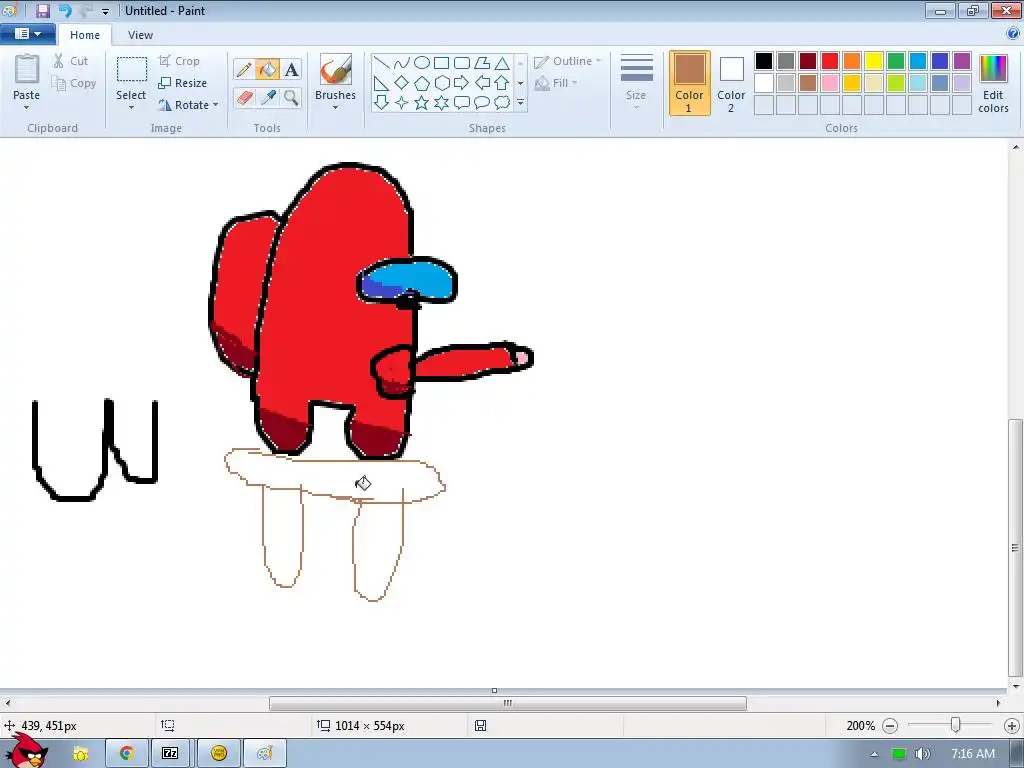Screen dimensions: 1024x768
Task: Select the Pencil tool
Action: coord(244,69)
